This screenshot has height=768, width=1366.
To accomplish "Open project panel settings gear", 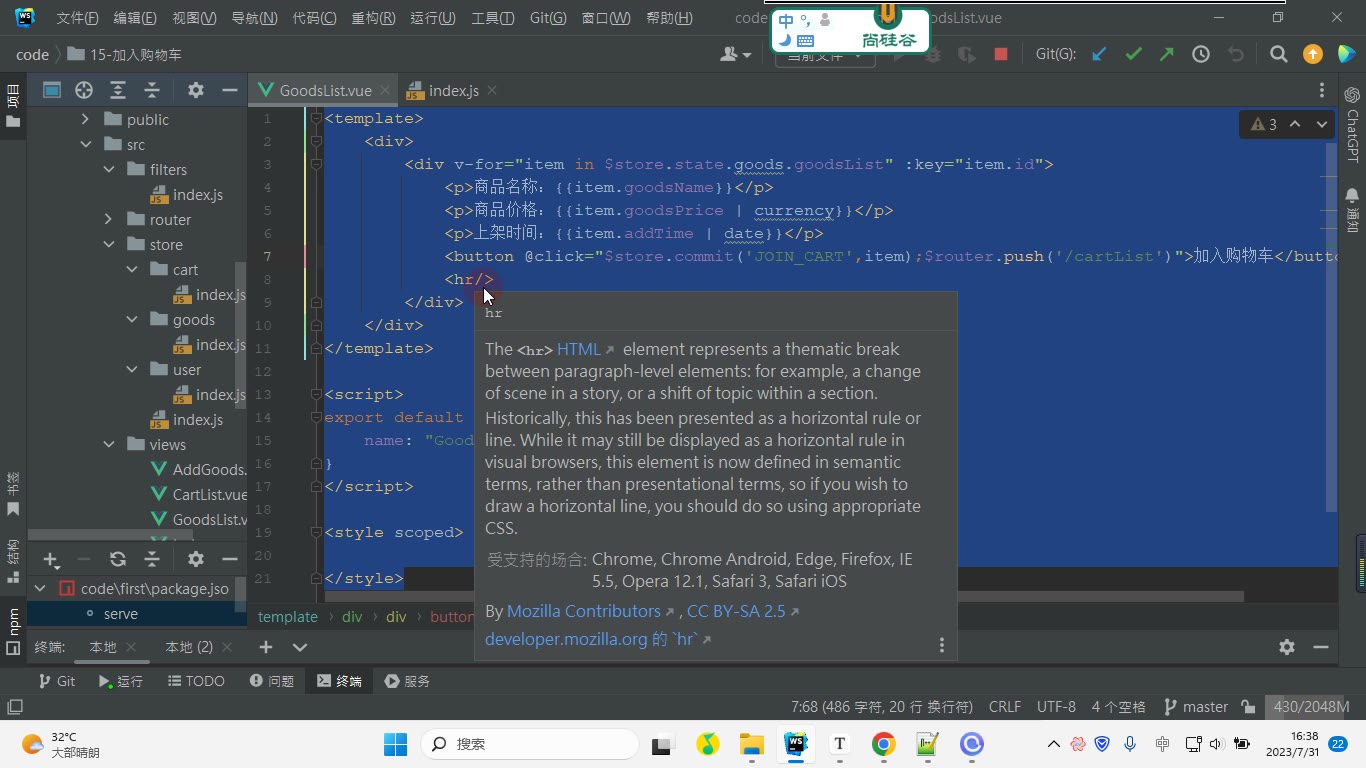I will click(196, 90).
